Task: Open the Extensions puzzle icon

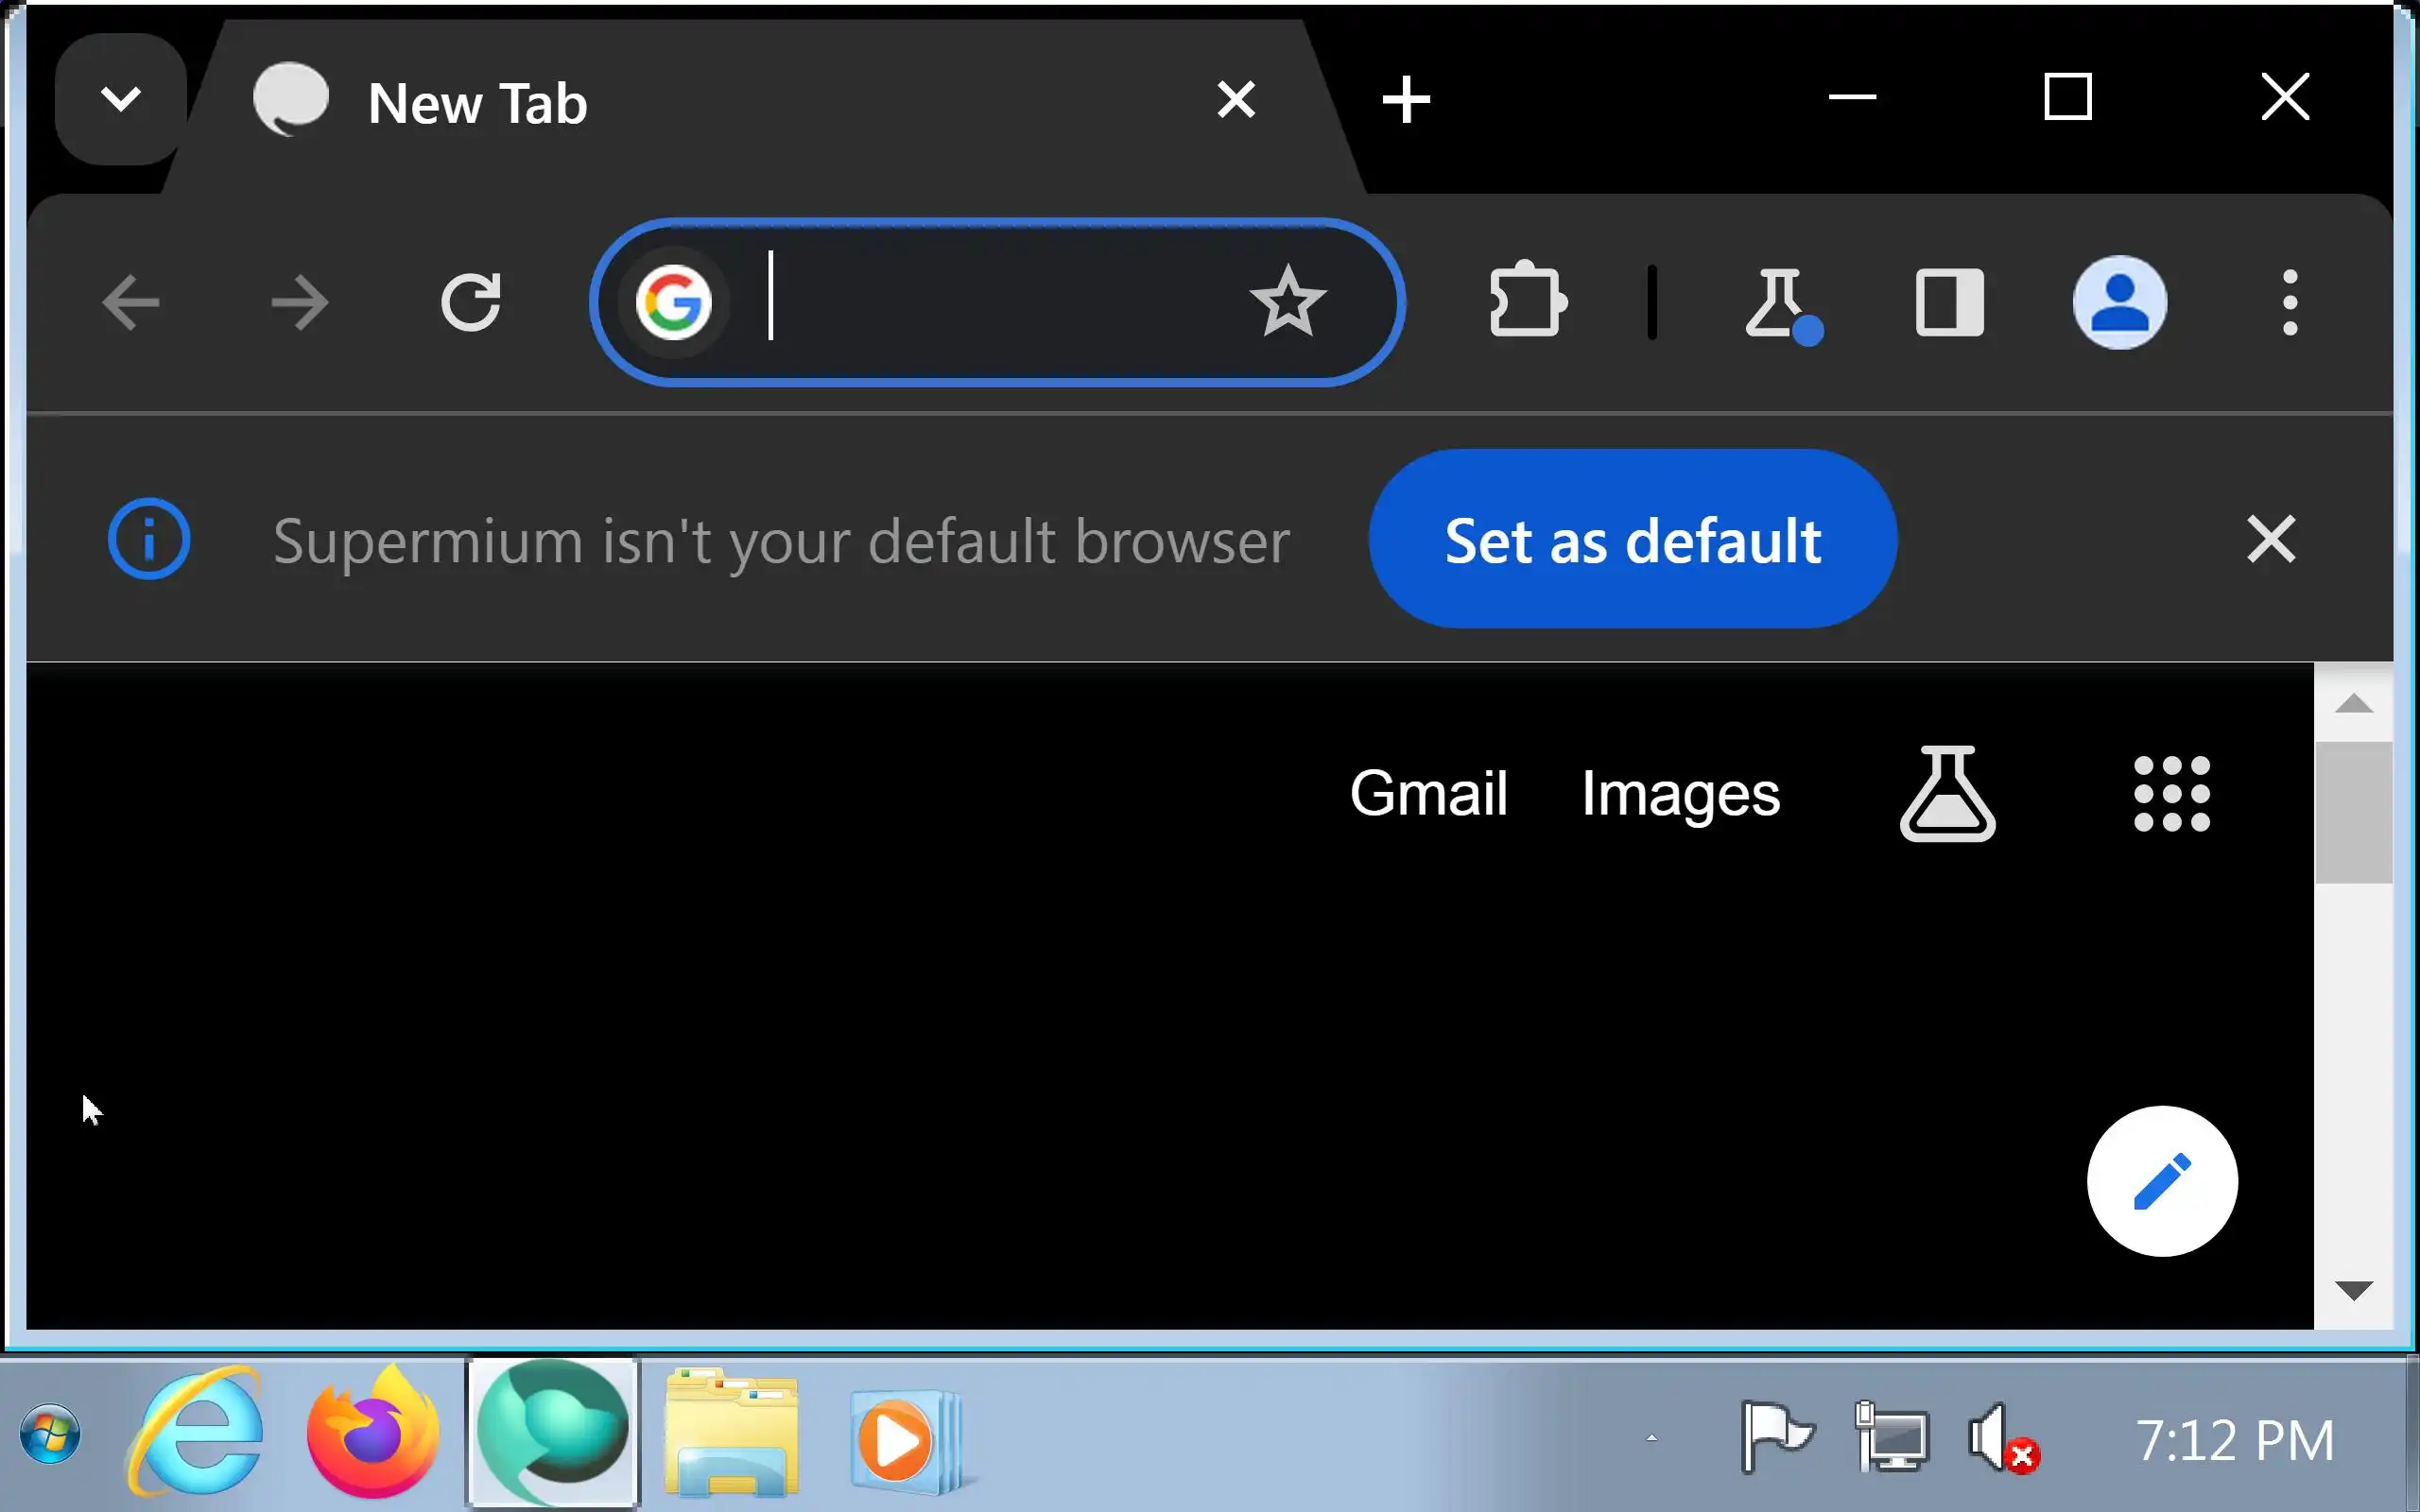Action: (1527, 301)
